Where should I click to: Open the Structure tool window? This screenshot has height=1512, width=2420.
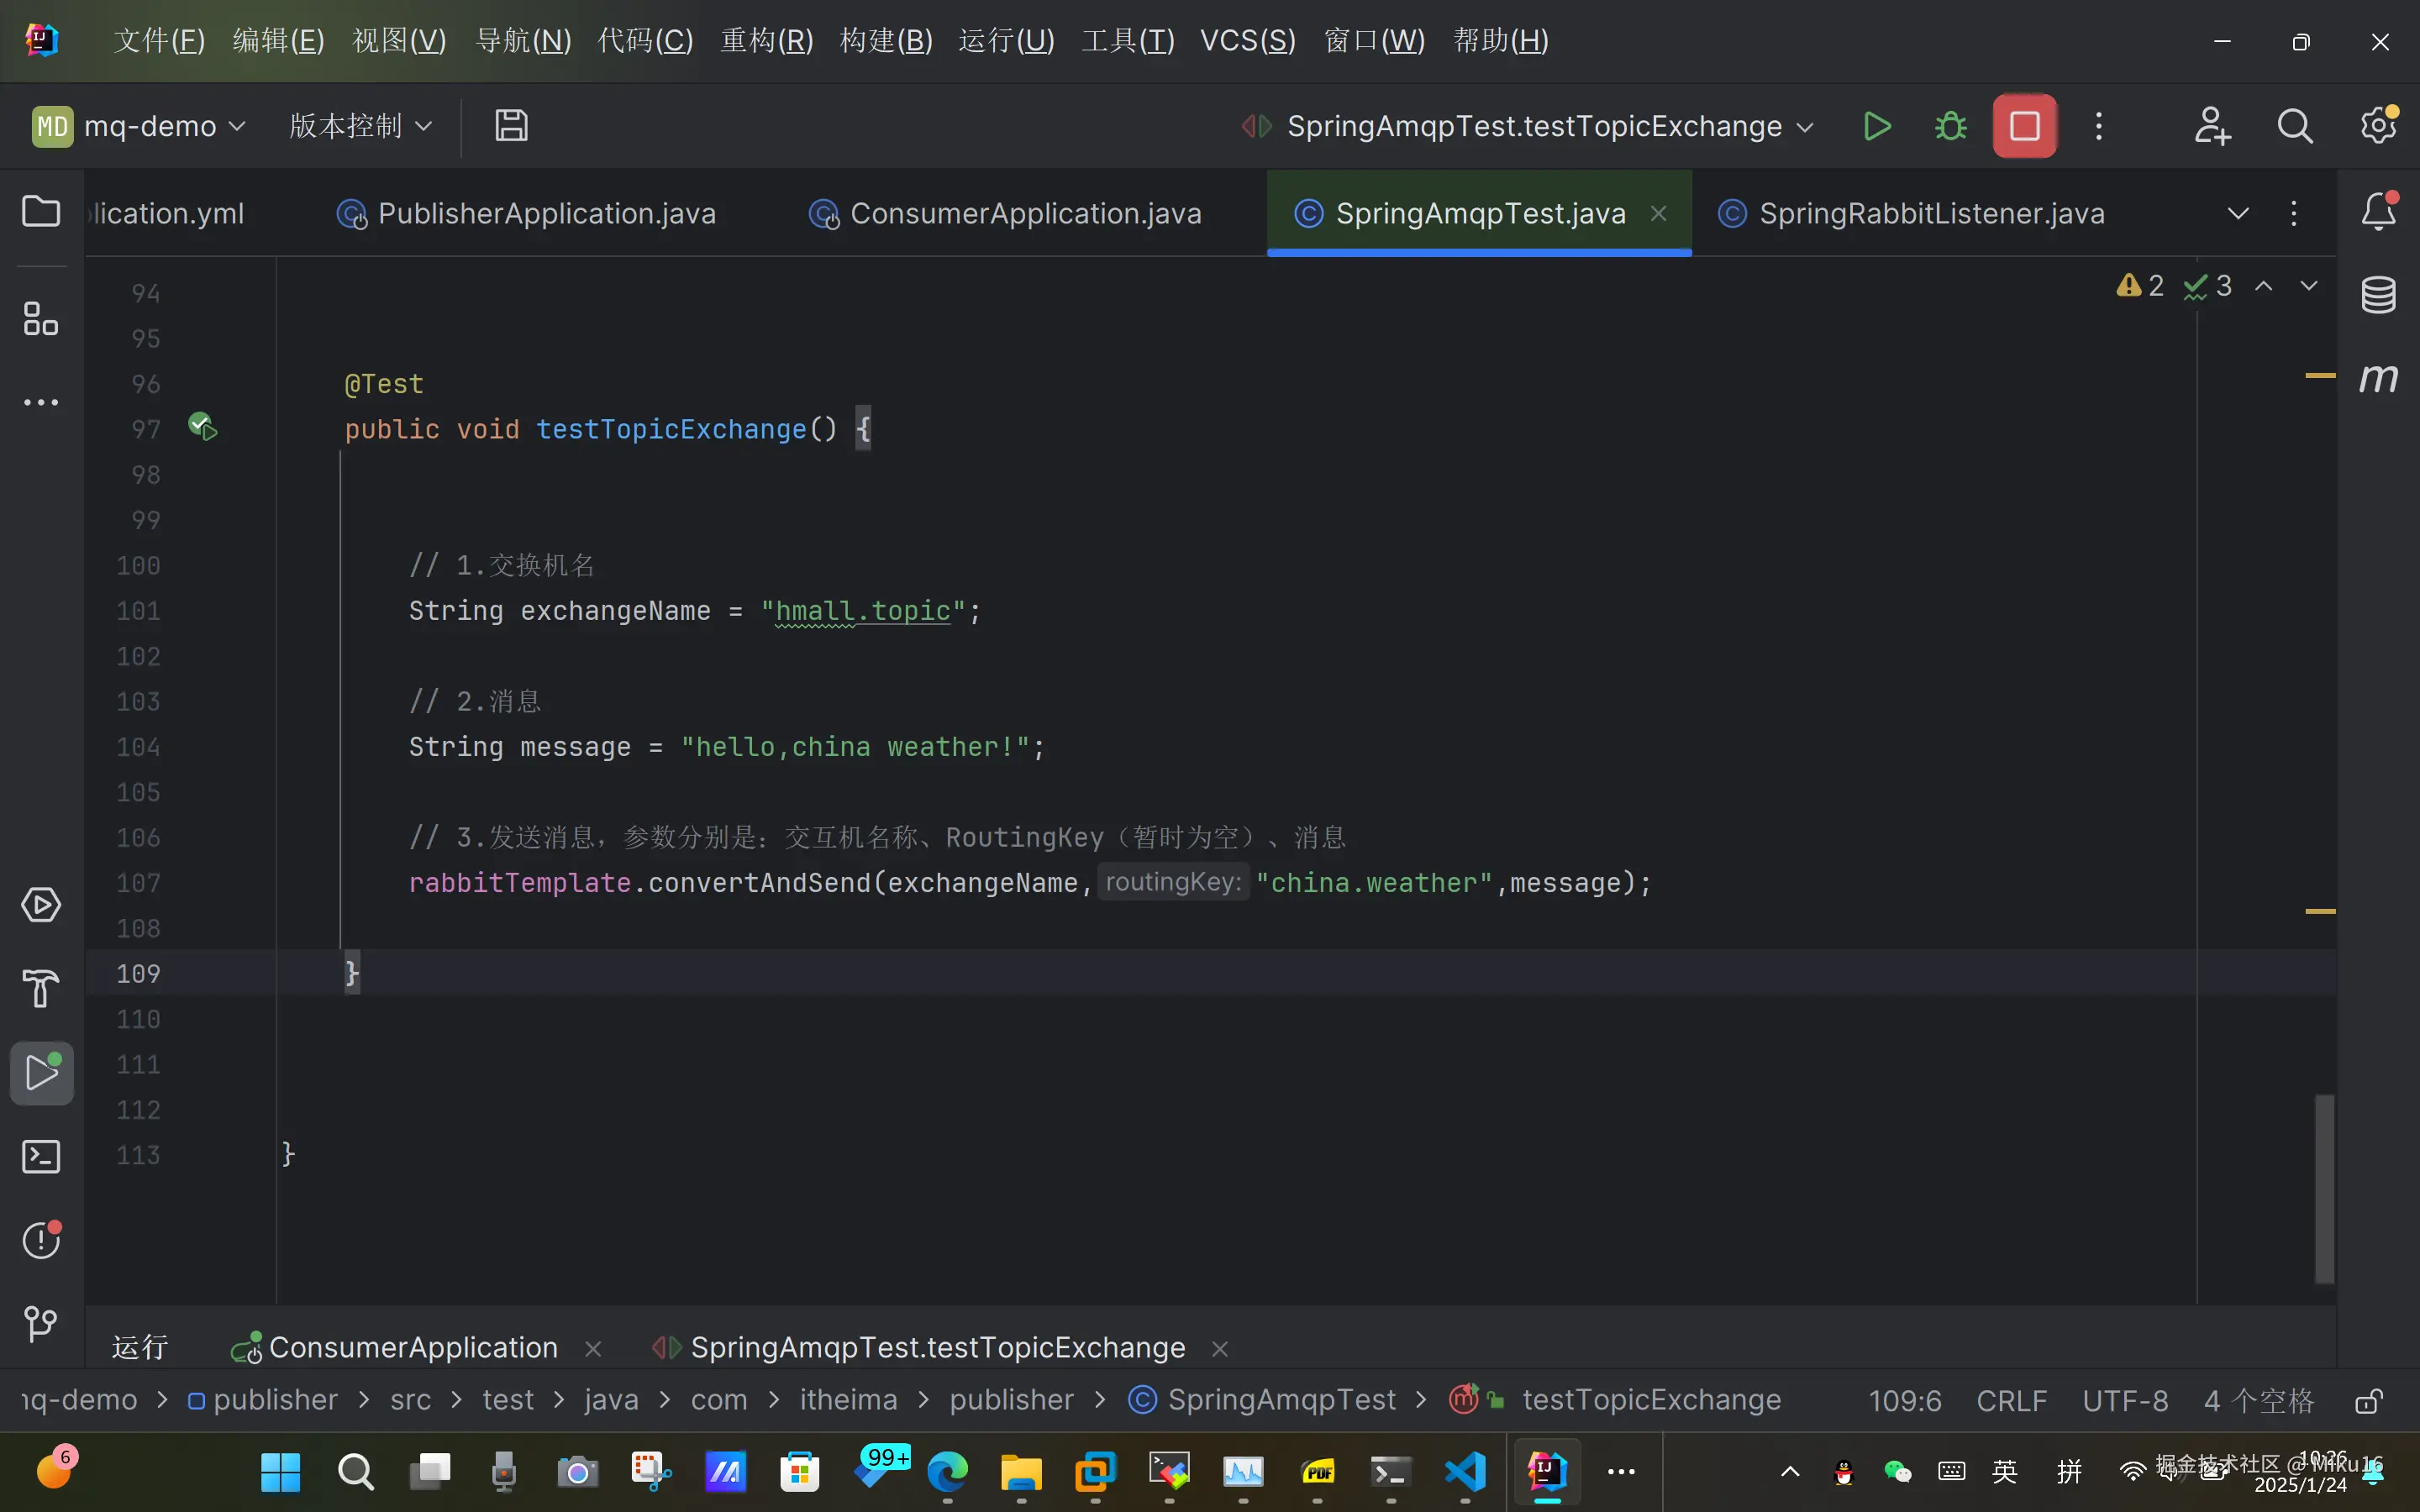[x=41, y=319]
